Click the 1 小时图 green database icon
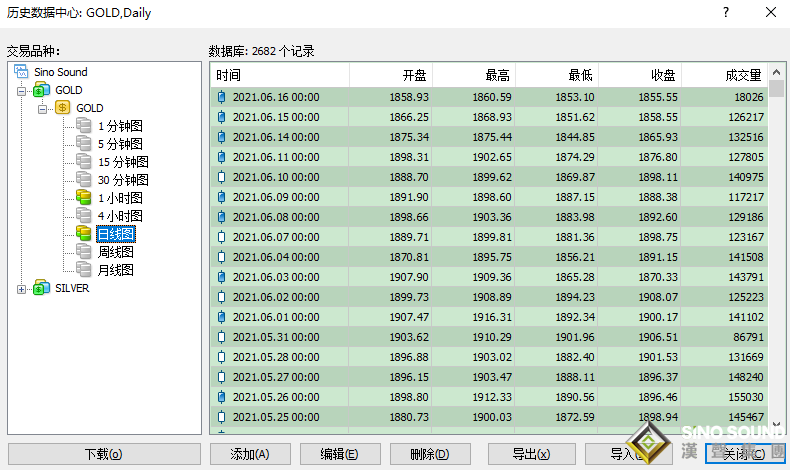The image size is (790, 470). [84, 197]
